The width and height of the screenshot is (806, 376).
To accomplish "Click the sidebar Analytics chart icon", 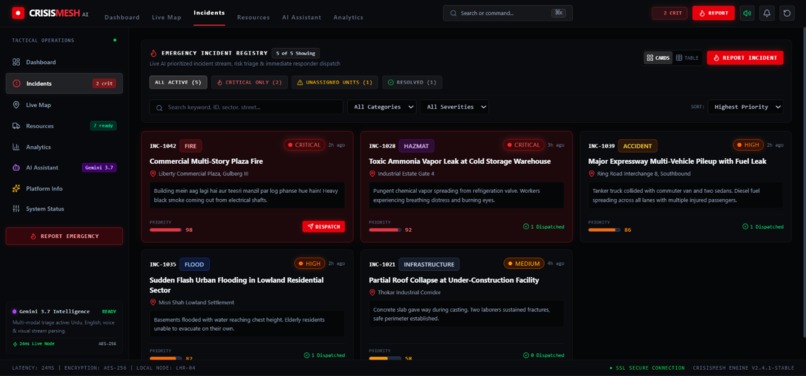I will click(16, 147).
